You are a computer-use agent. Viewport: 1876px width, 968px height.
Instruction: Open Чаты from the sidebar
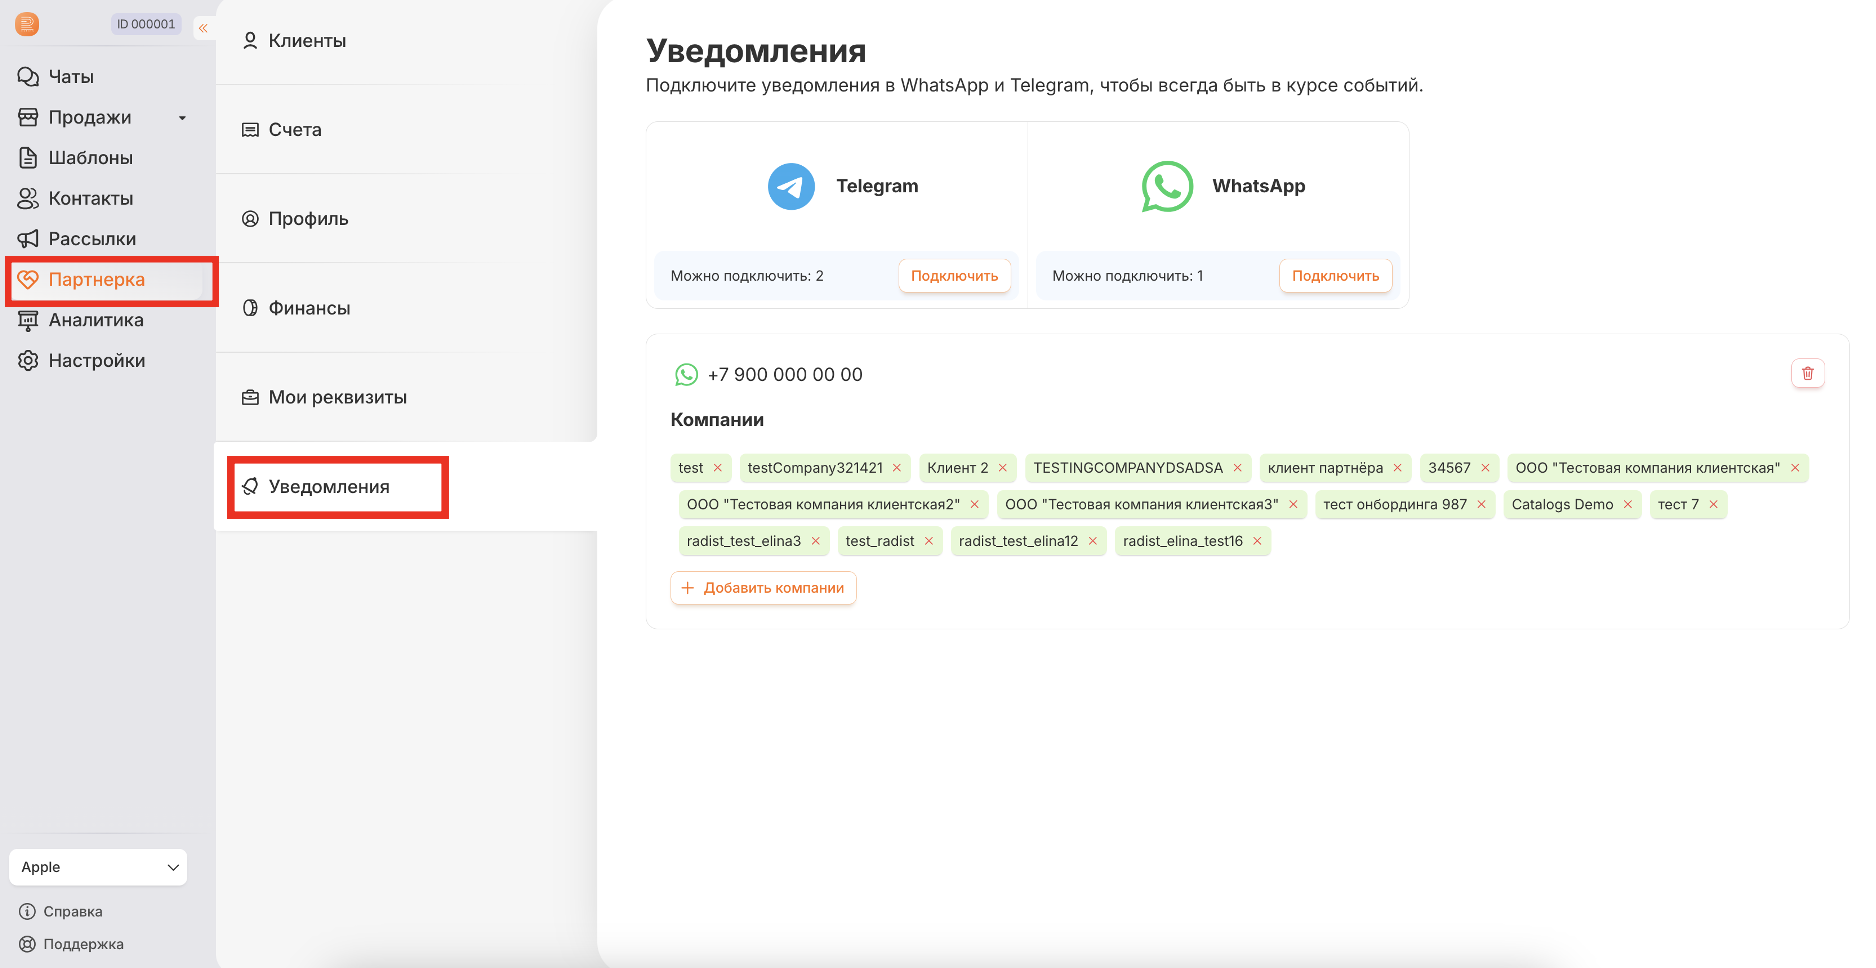[x=70, y=77]
